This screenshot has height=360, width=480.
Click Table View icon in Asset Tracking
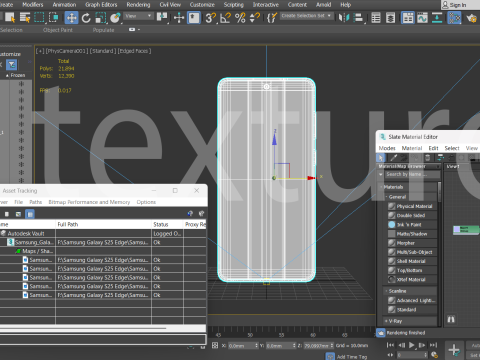pos(30,214)
